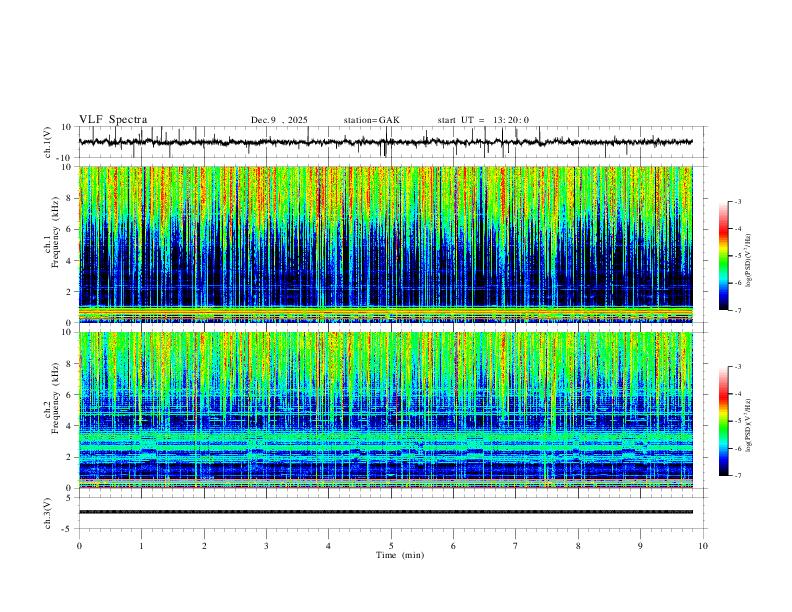Click the "4" tick on the time axis

click(x=329, y=546)
